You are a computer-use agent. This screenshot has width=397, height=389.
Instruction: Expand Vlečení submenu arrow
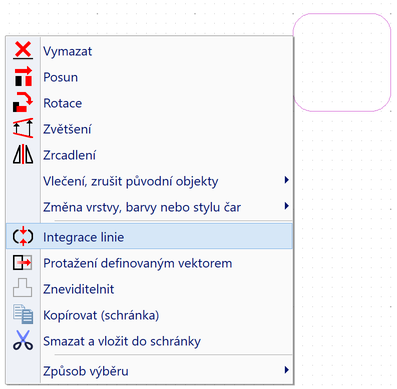(x=286, y=180)
